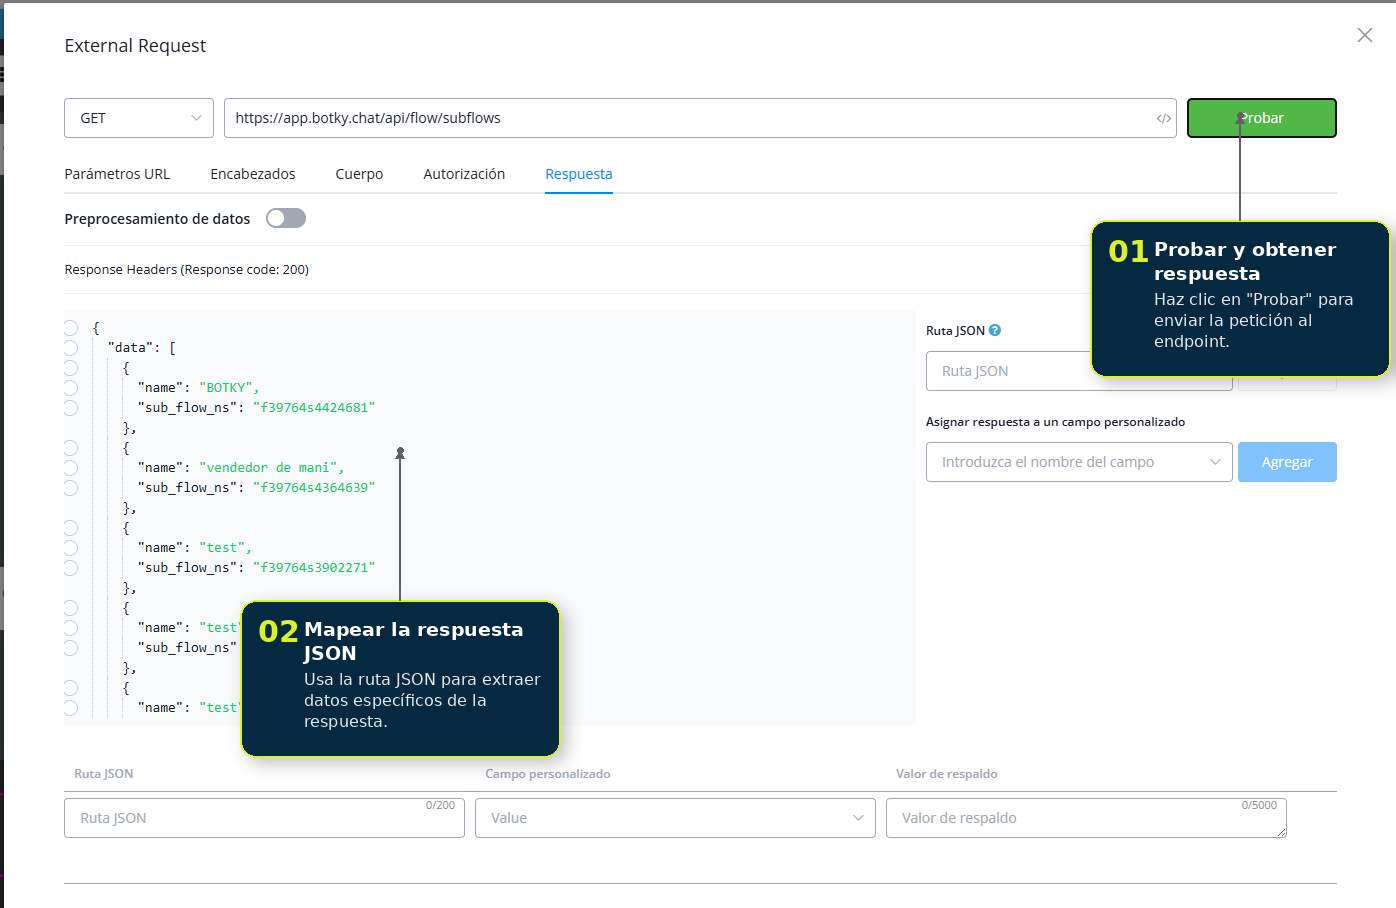Select the circle next to "data" line

tap(70, 348)
